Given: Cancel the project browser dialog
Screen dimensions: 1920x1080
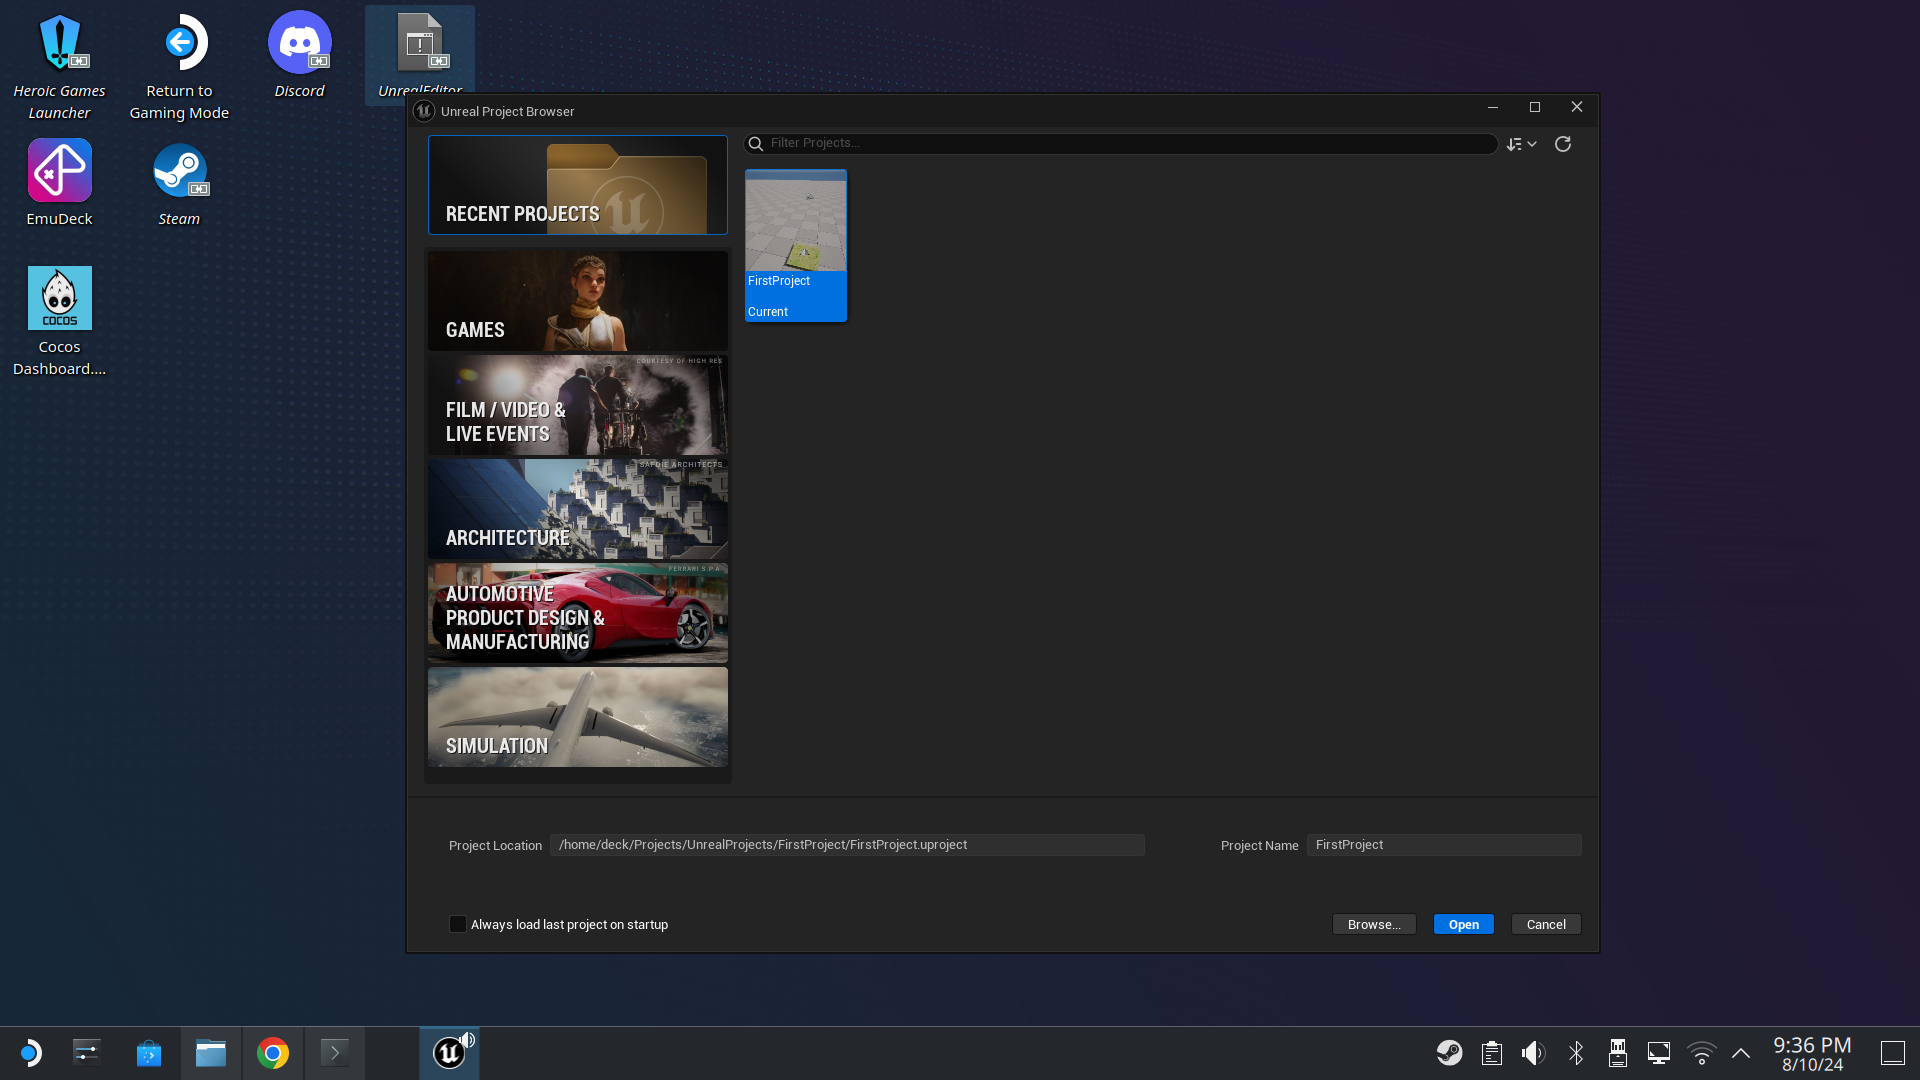Looking at the screenshot, I should click(1545, 924).
